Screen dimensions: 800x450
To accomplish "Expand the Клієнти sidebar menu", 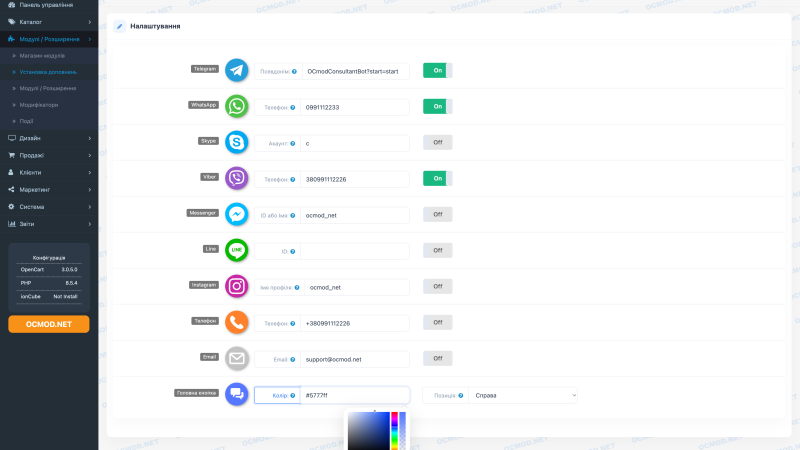I will pos(49,172).
